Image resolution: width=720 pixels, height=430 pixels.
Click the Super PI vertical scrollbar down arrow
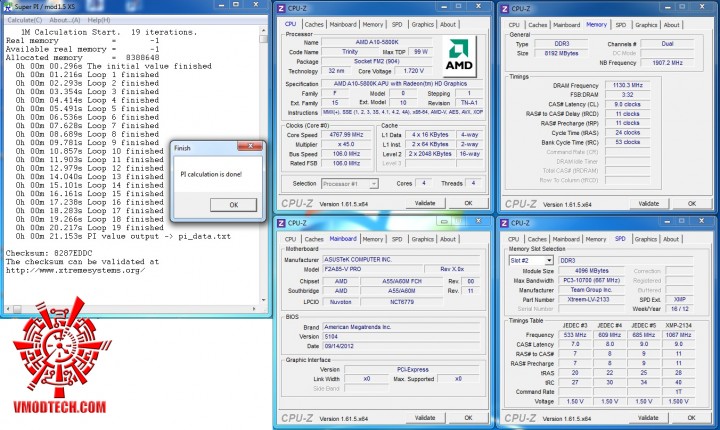[x=264, y=300]
